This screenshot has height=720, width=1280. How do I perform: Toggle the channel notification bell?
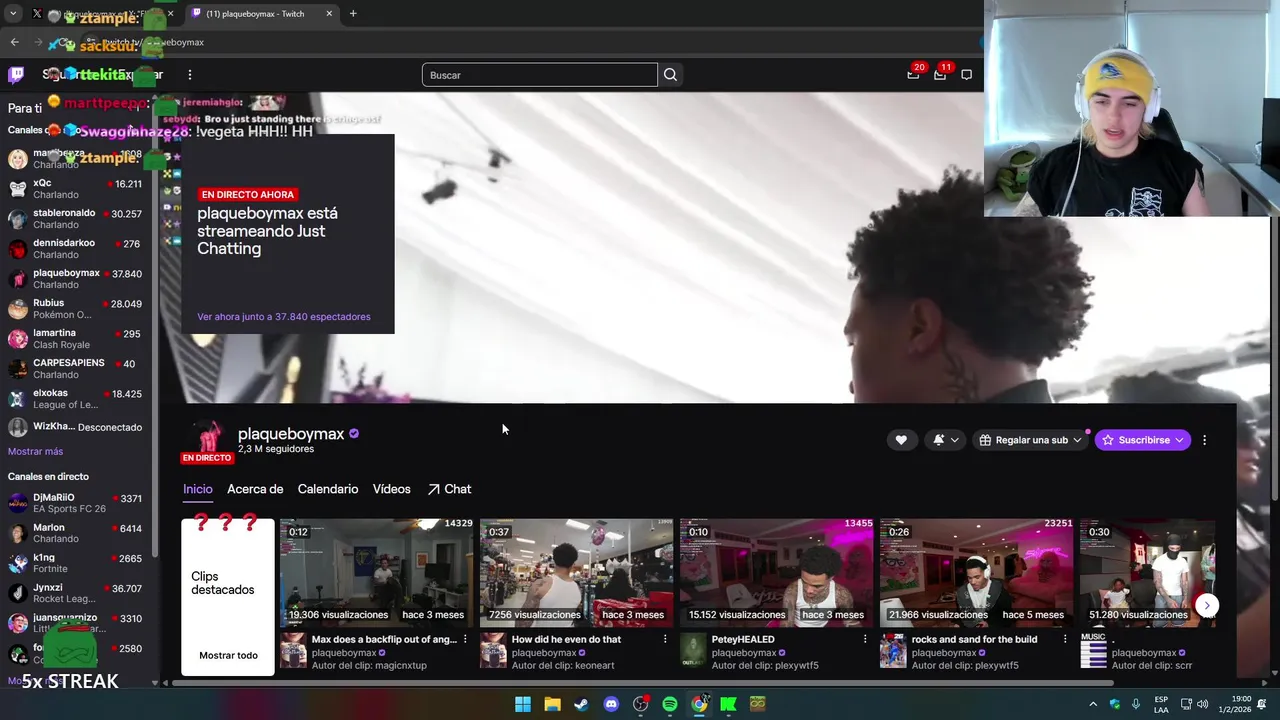(939, 440)
